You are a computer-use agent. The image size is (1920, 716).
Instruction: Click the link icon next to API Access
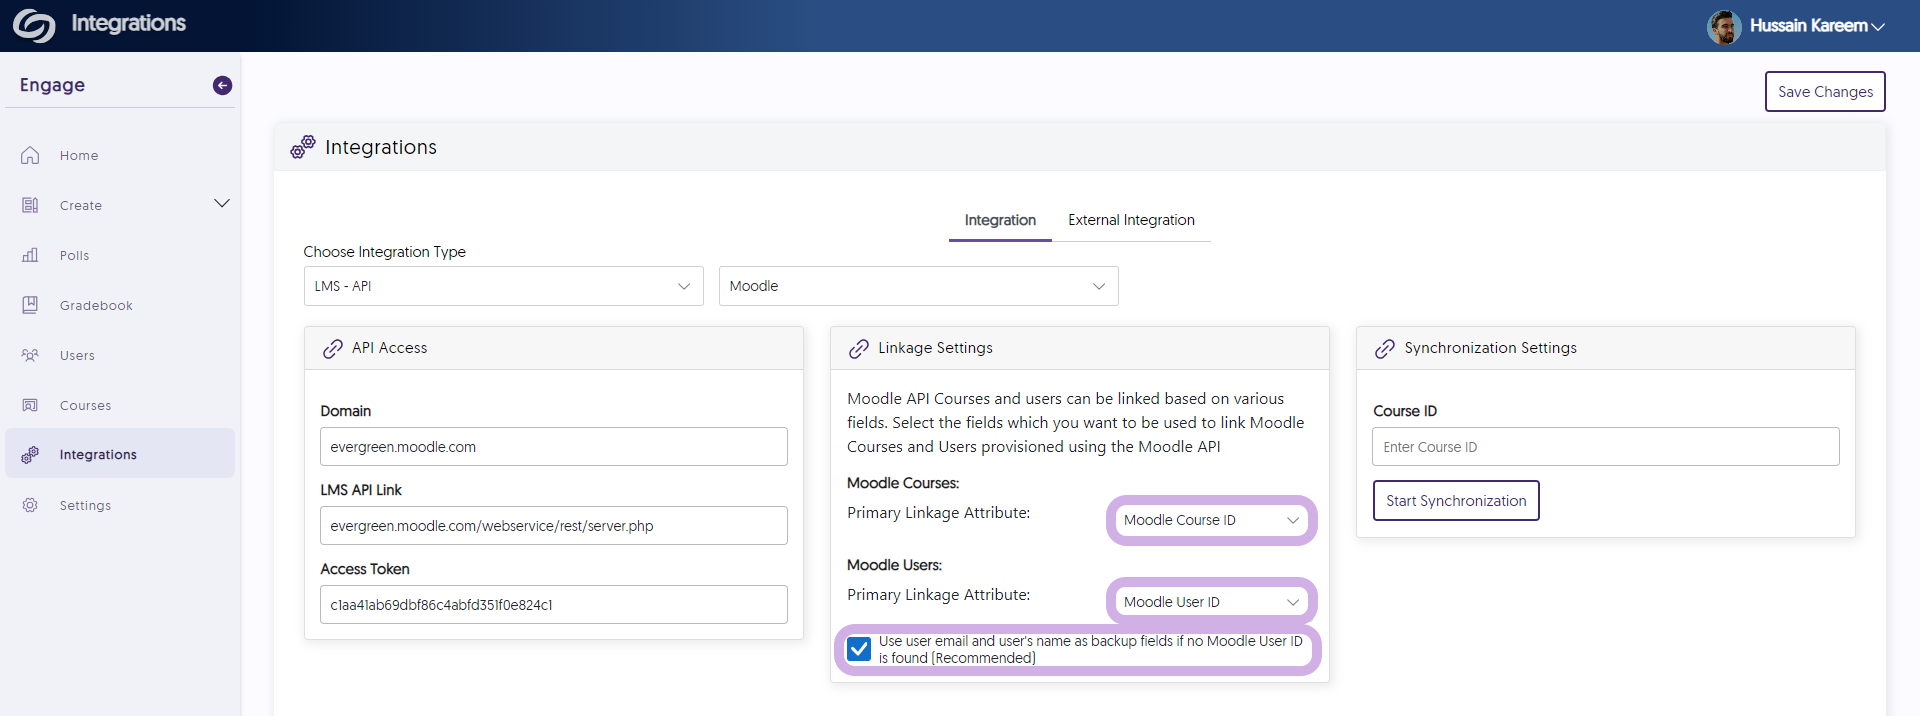click(333, 349)
